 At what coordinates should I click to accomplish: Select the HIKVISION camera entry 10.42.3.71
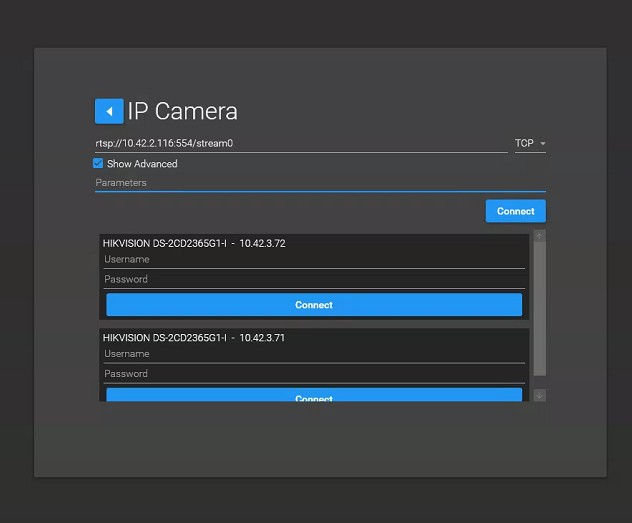pyautogui.click(x=194, y=338)
